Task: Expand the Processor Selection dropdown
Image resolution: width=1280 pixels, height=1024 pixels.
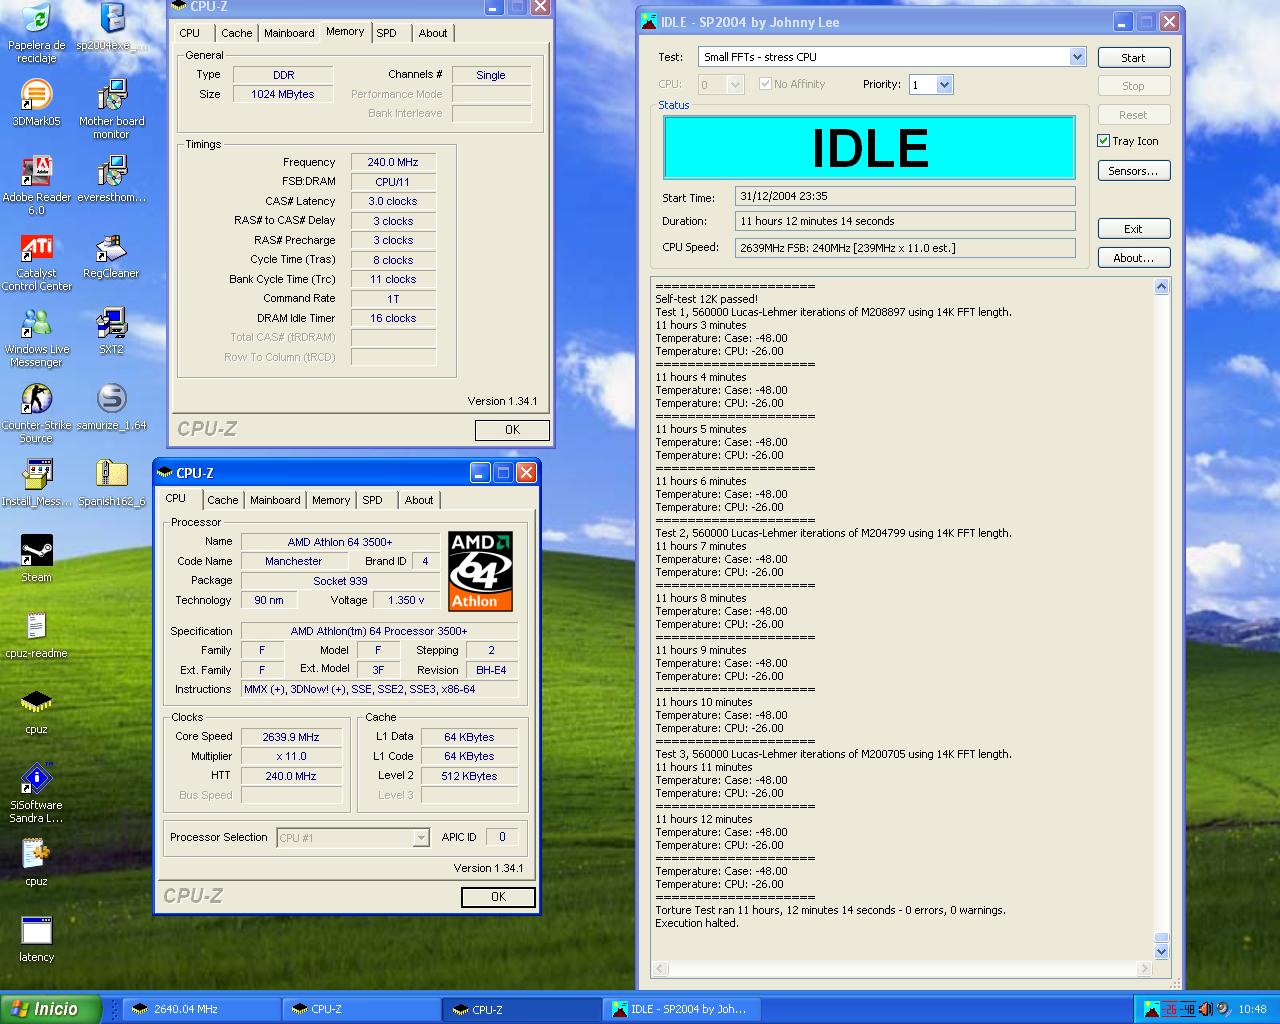Action: point(421,838)
